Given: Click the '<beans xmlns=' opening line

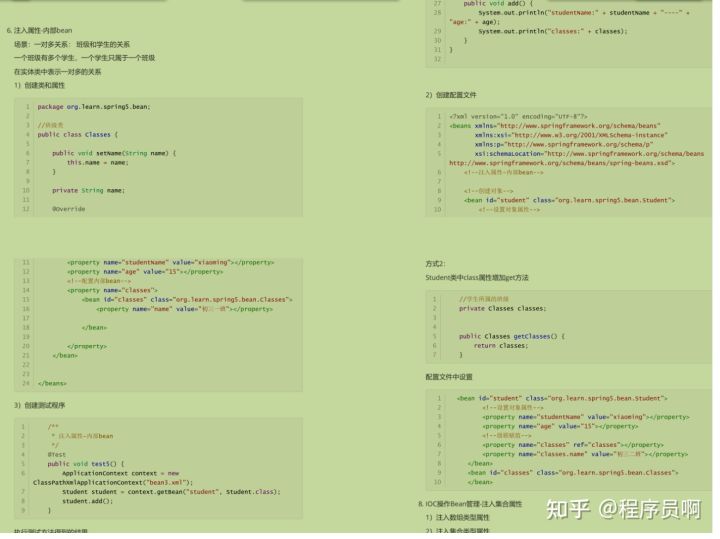Looking at the screenshot, I should (555, 125).
